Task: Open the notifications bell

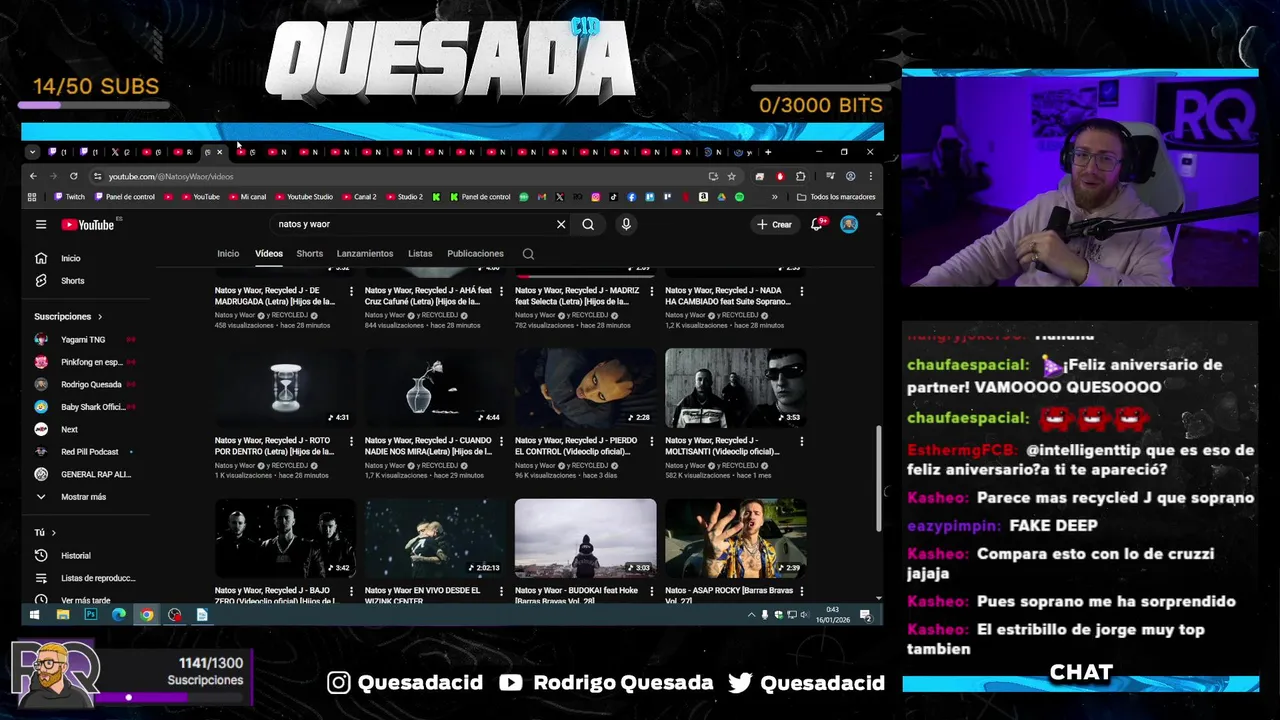Action: point(817,225)
